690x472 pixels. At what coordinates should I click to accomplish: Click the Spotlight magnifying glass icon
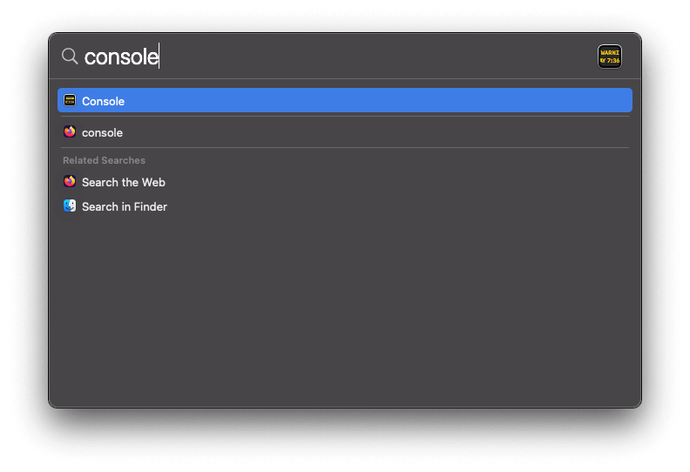69,56
